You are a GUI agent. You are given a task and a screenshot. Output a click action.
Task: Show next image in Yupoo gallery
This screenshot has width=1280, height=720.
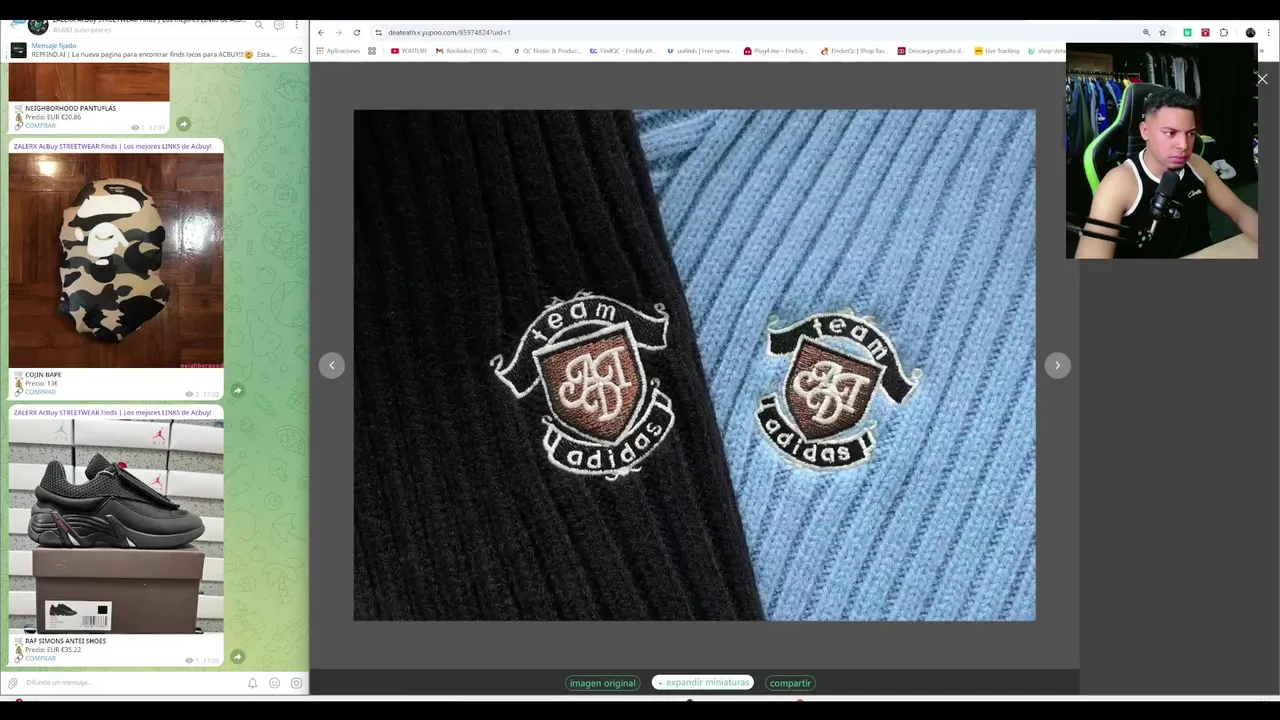tap(1057, 365)
